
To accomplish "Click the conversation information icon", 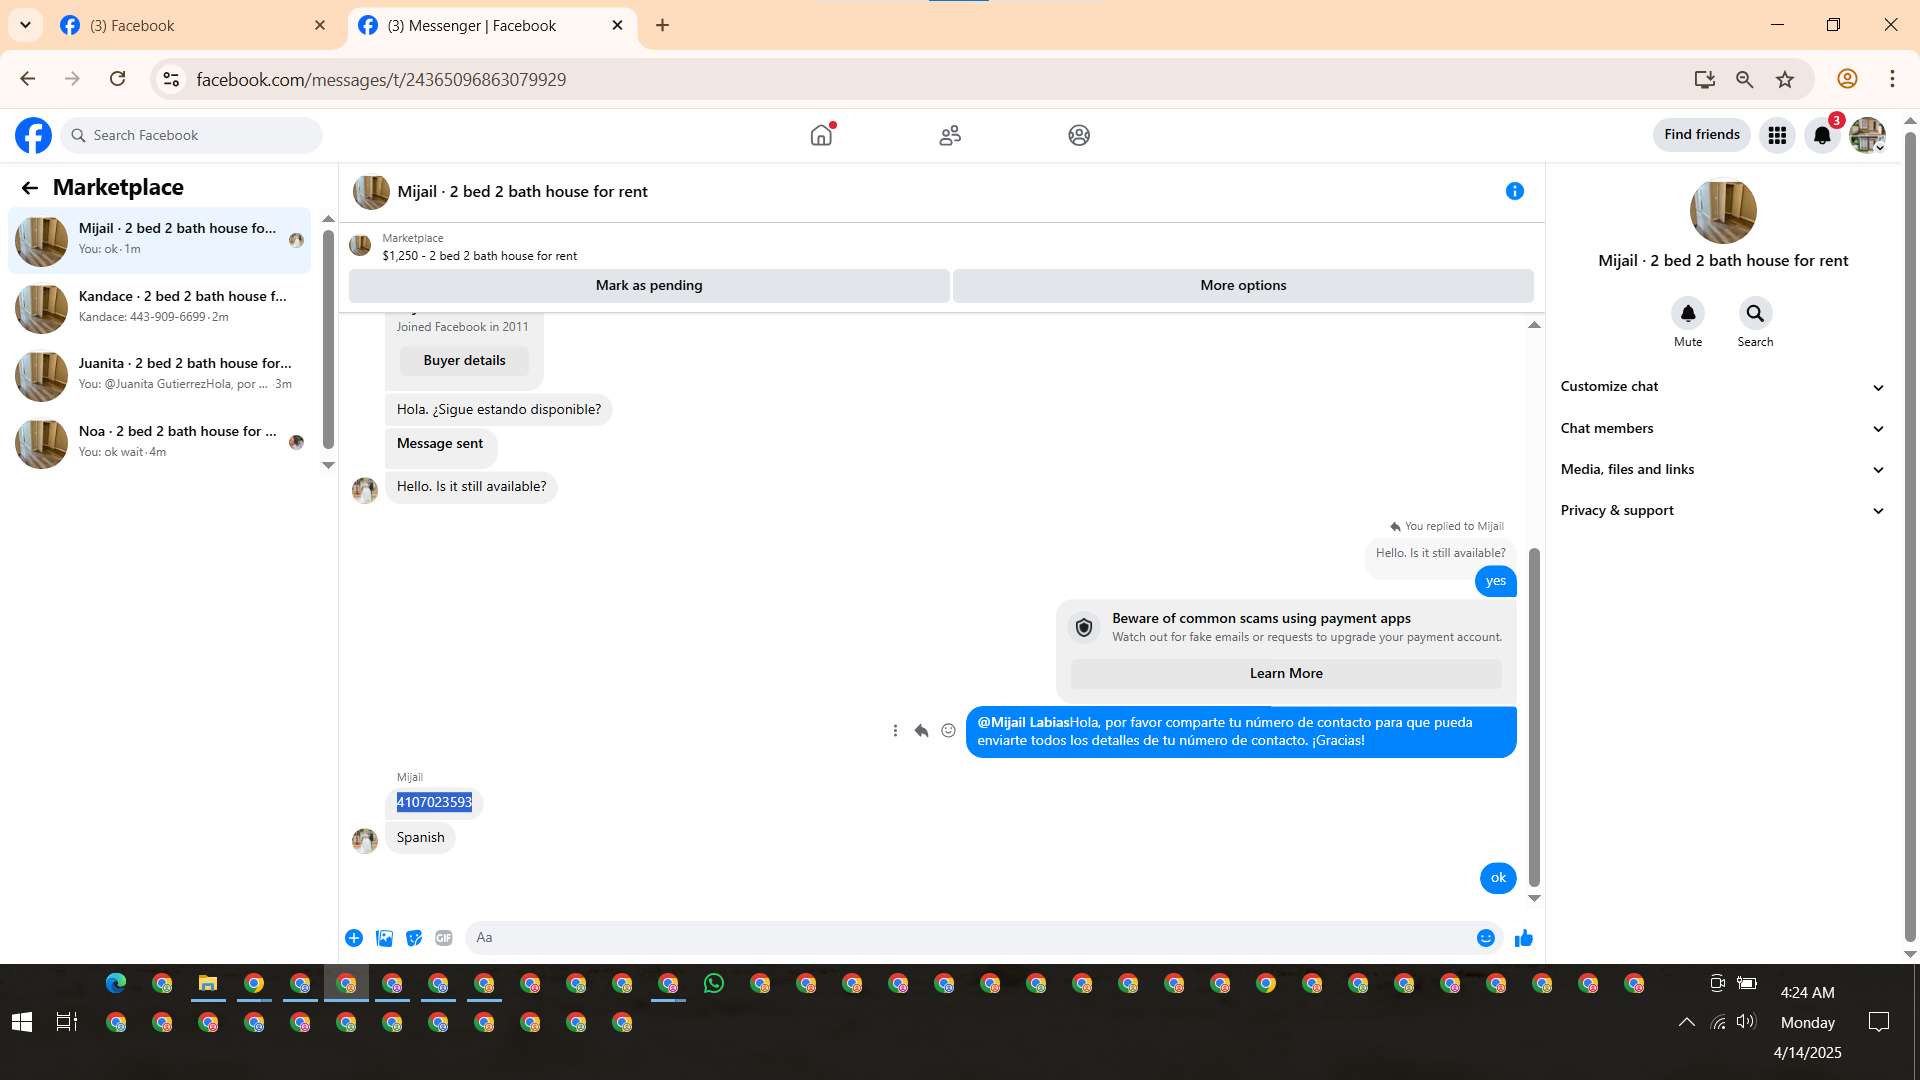I will (1514, 191).
